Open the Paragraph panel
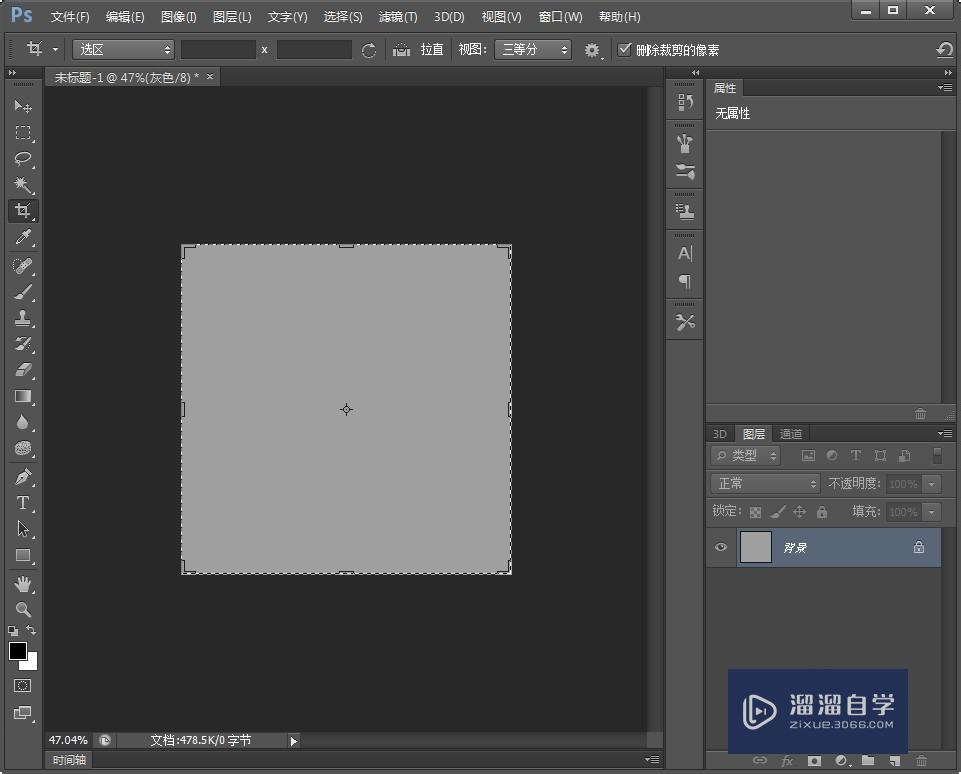Viewport: 961px width, 774px height. point(684,282)
